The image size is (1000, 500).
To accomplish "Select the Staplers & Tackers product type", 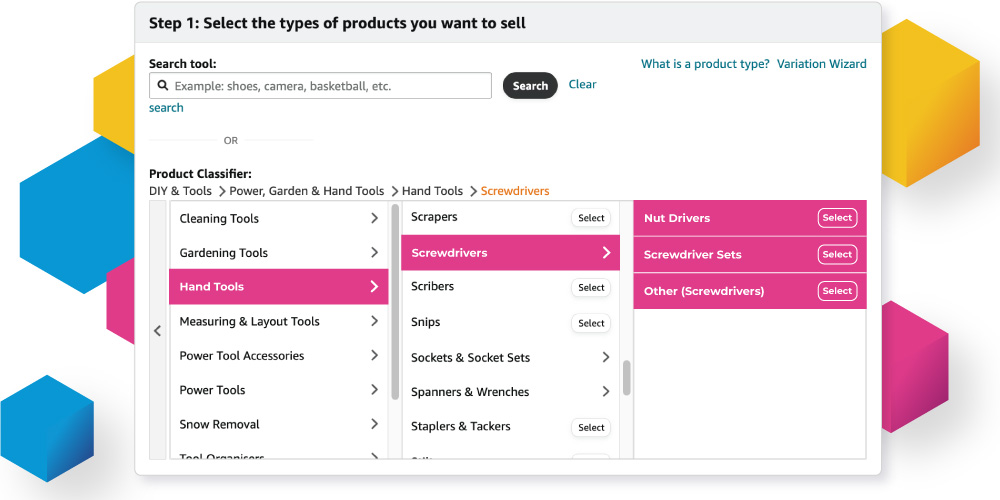I will pos(591,427).
